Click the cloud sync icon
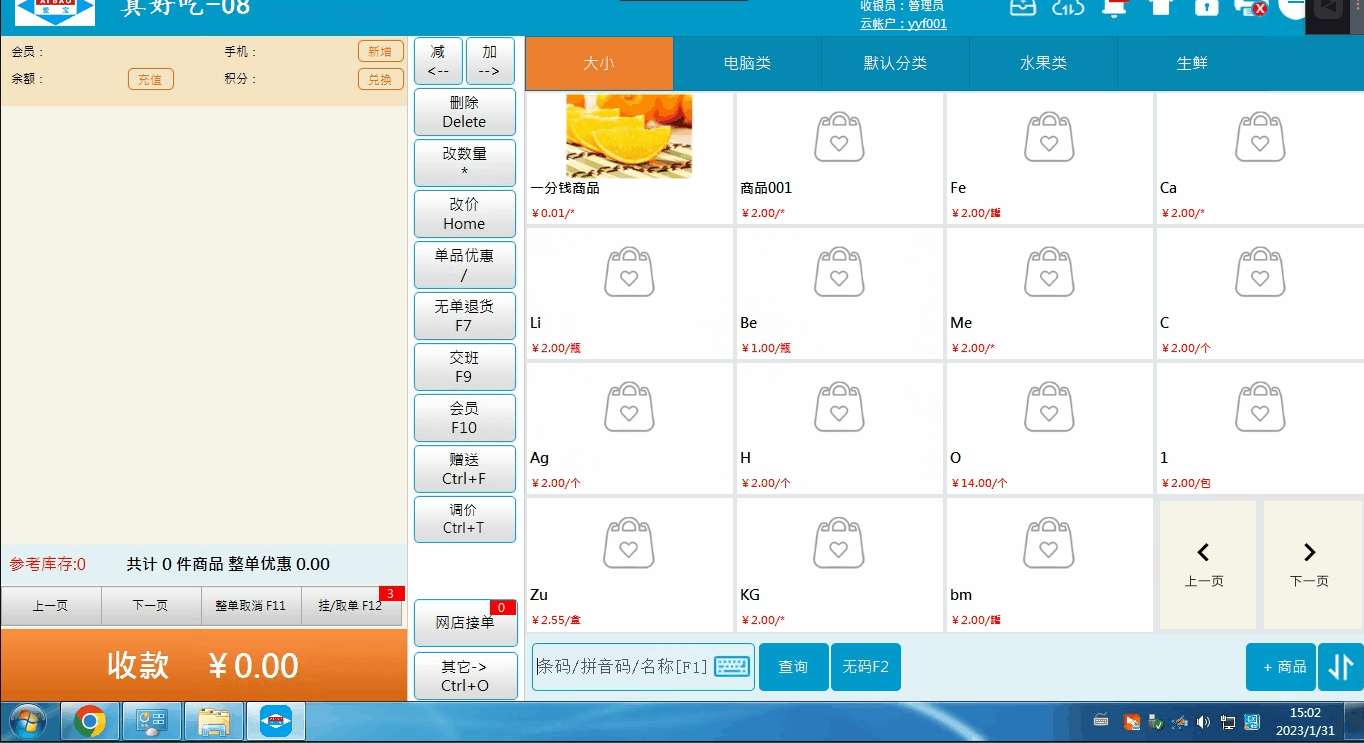This screenshot has height=743, width=1364. (x=1068, y=6)
